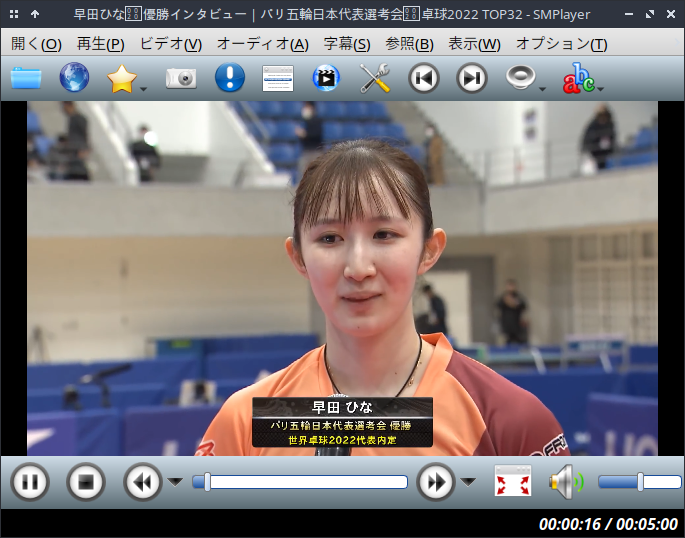Open the オプション(T) menu
Viewport: 685px width, 538px height.
pos(561,44)
